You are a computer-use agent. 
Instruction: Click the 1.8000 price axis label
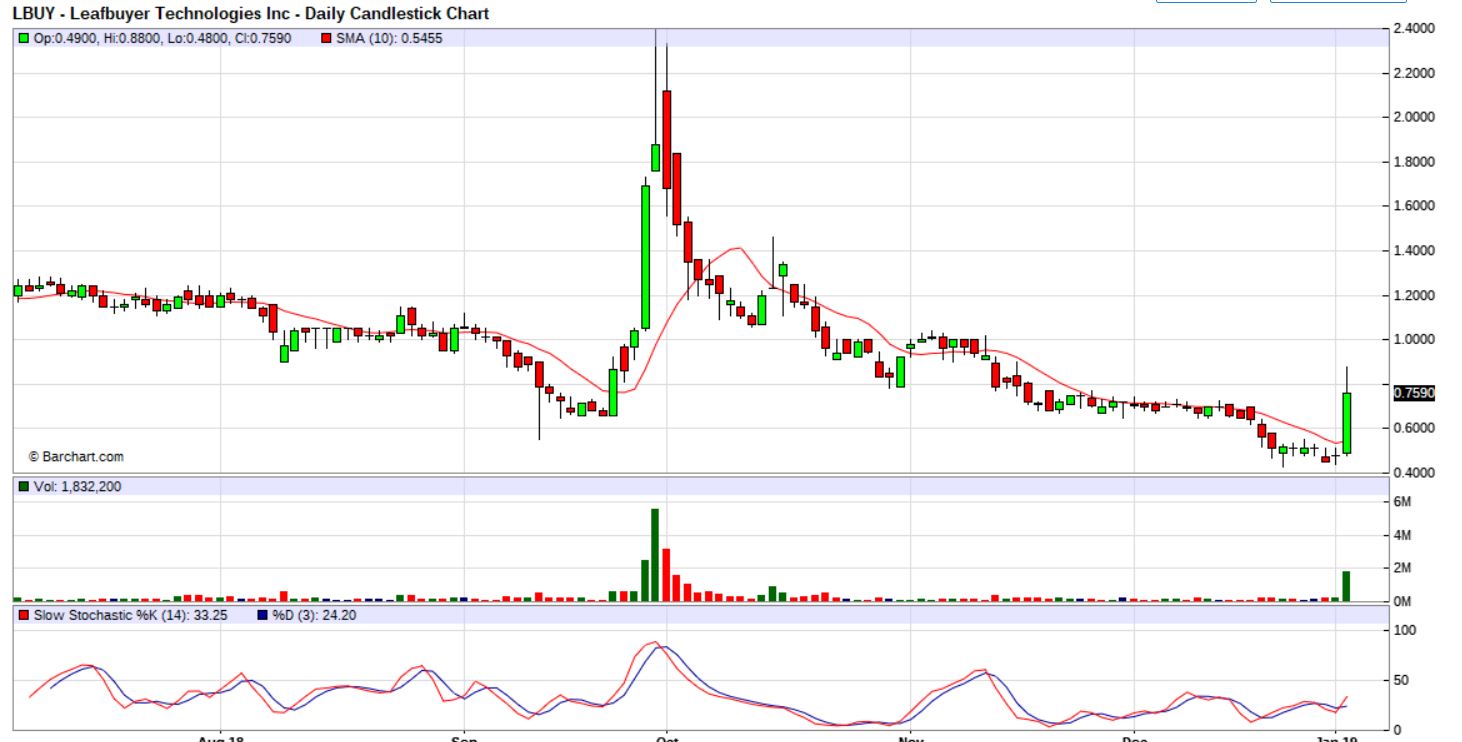click(1414, 162)
